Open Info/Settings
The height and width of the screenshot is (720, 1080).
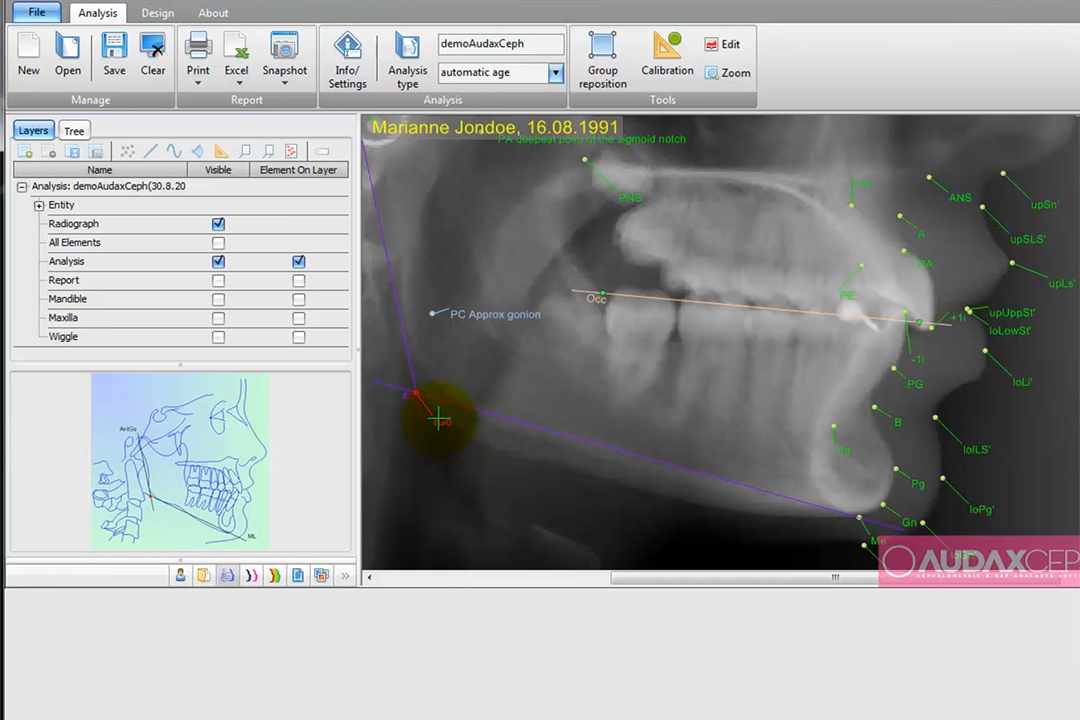click(347, 61)
